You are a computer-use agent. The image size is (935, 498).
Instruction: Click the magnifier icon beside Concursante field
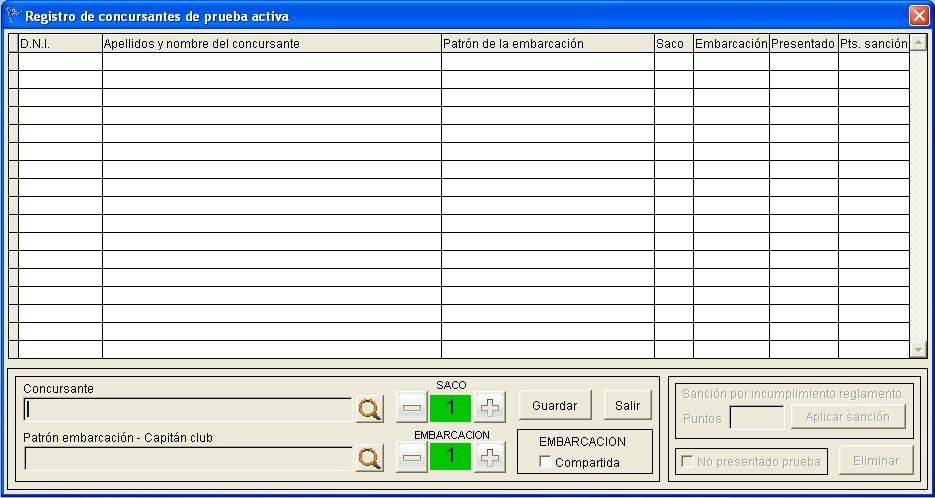370,408
